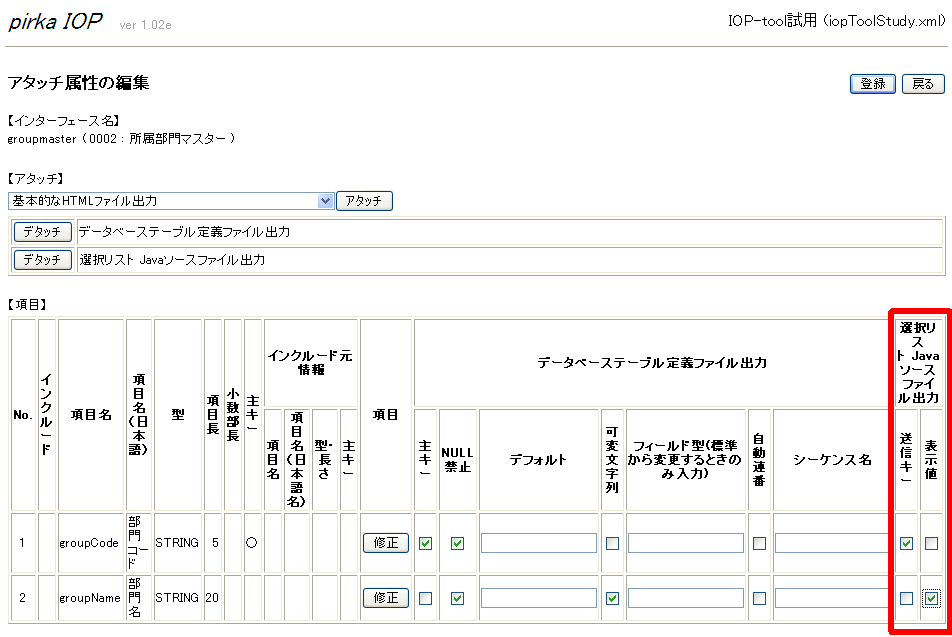Viewport: 952px width, 637px height.
Task: Toggle 可変文字列 checkbox for groupName
Action: [612, 598]
